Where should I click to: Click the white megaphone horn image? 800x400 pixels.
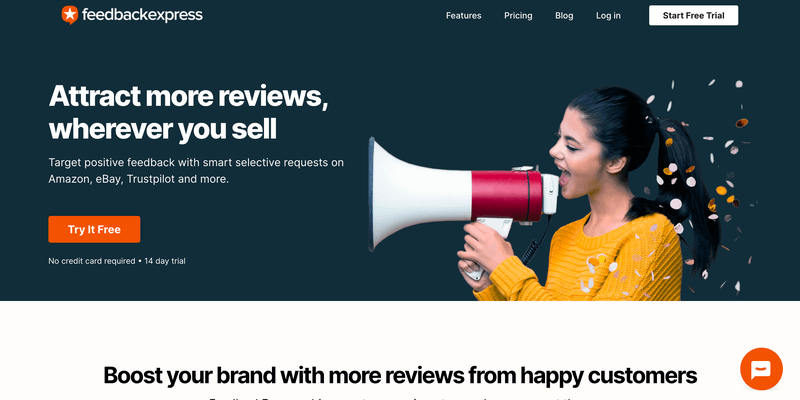pos(418,194)
